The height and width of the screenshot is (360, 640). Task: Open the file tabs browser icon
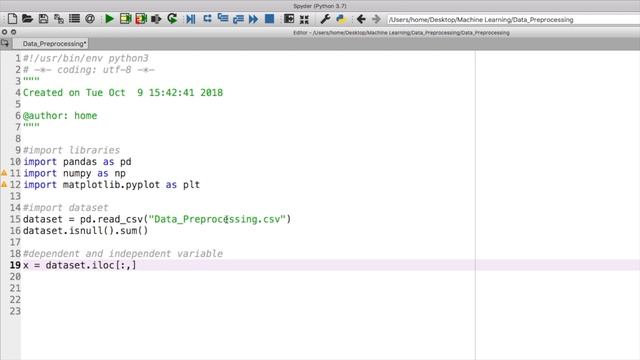coord(5,43)
